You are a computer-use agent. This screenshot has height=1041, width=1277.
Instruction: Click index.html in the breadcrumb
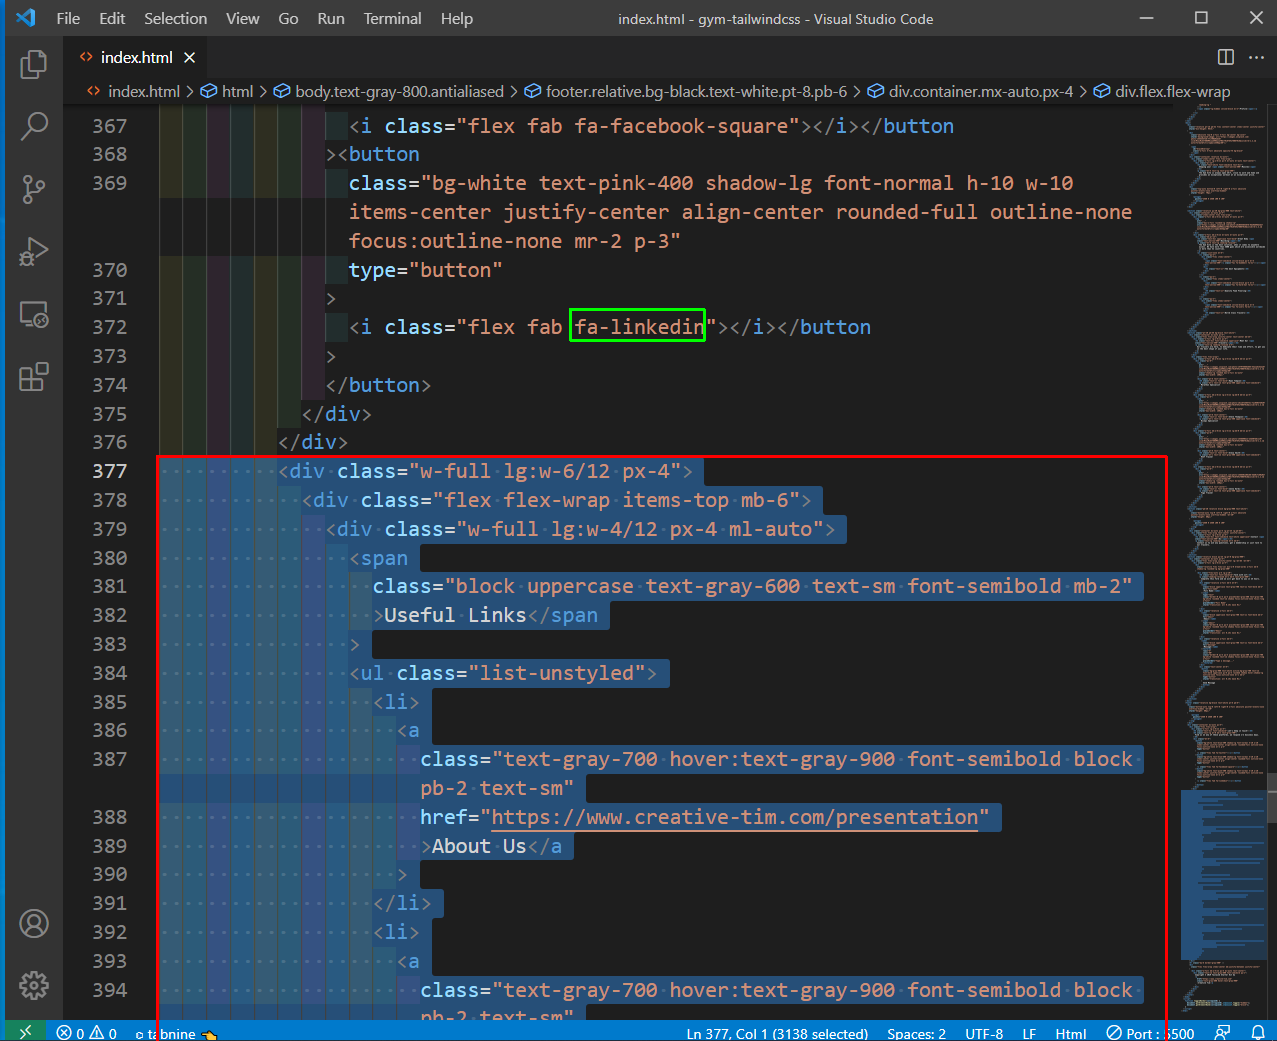pyautogui.click(x=143, y=91)
